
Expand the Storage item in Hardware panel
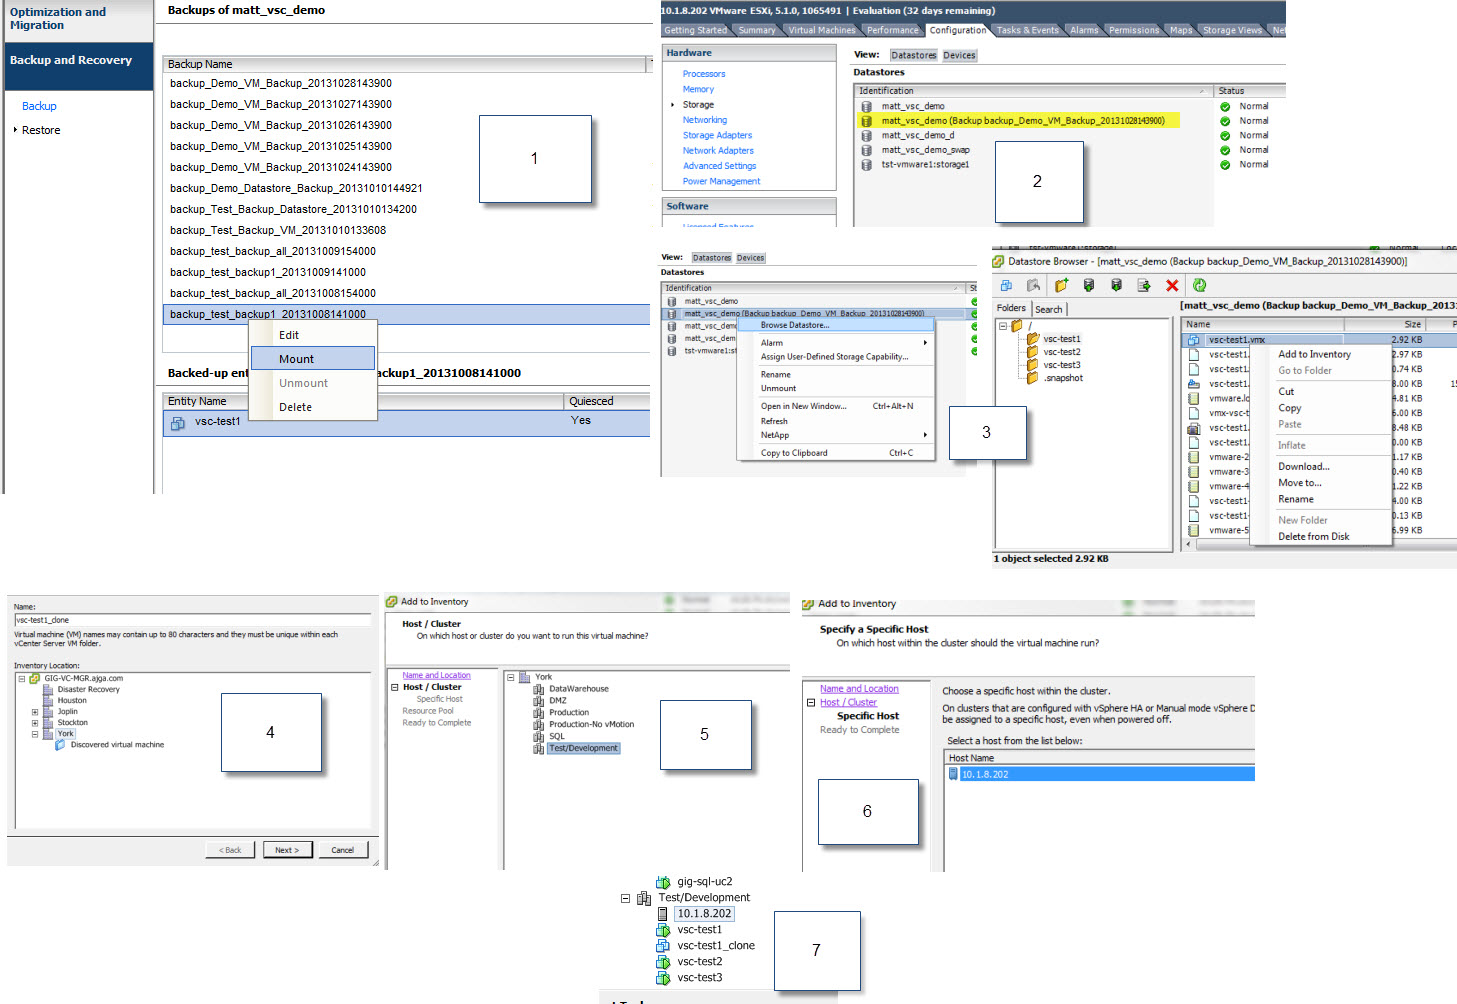tap(672, 105)
